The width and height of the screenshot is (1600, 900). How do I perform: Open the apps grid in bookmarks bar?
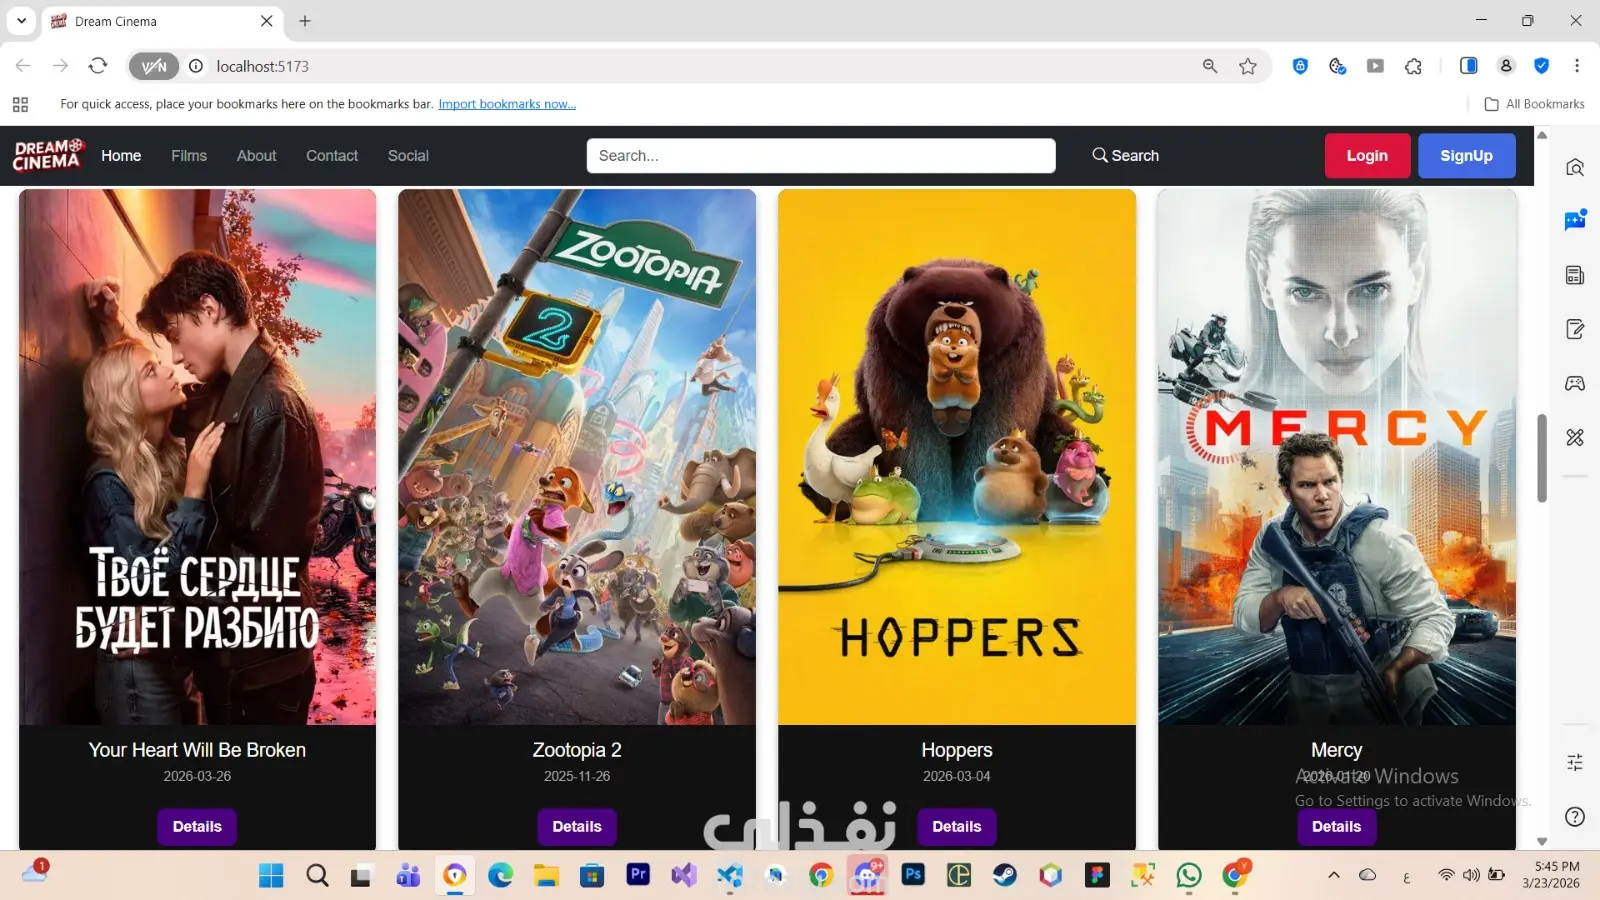20,104
